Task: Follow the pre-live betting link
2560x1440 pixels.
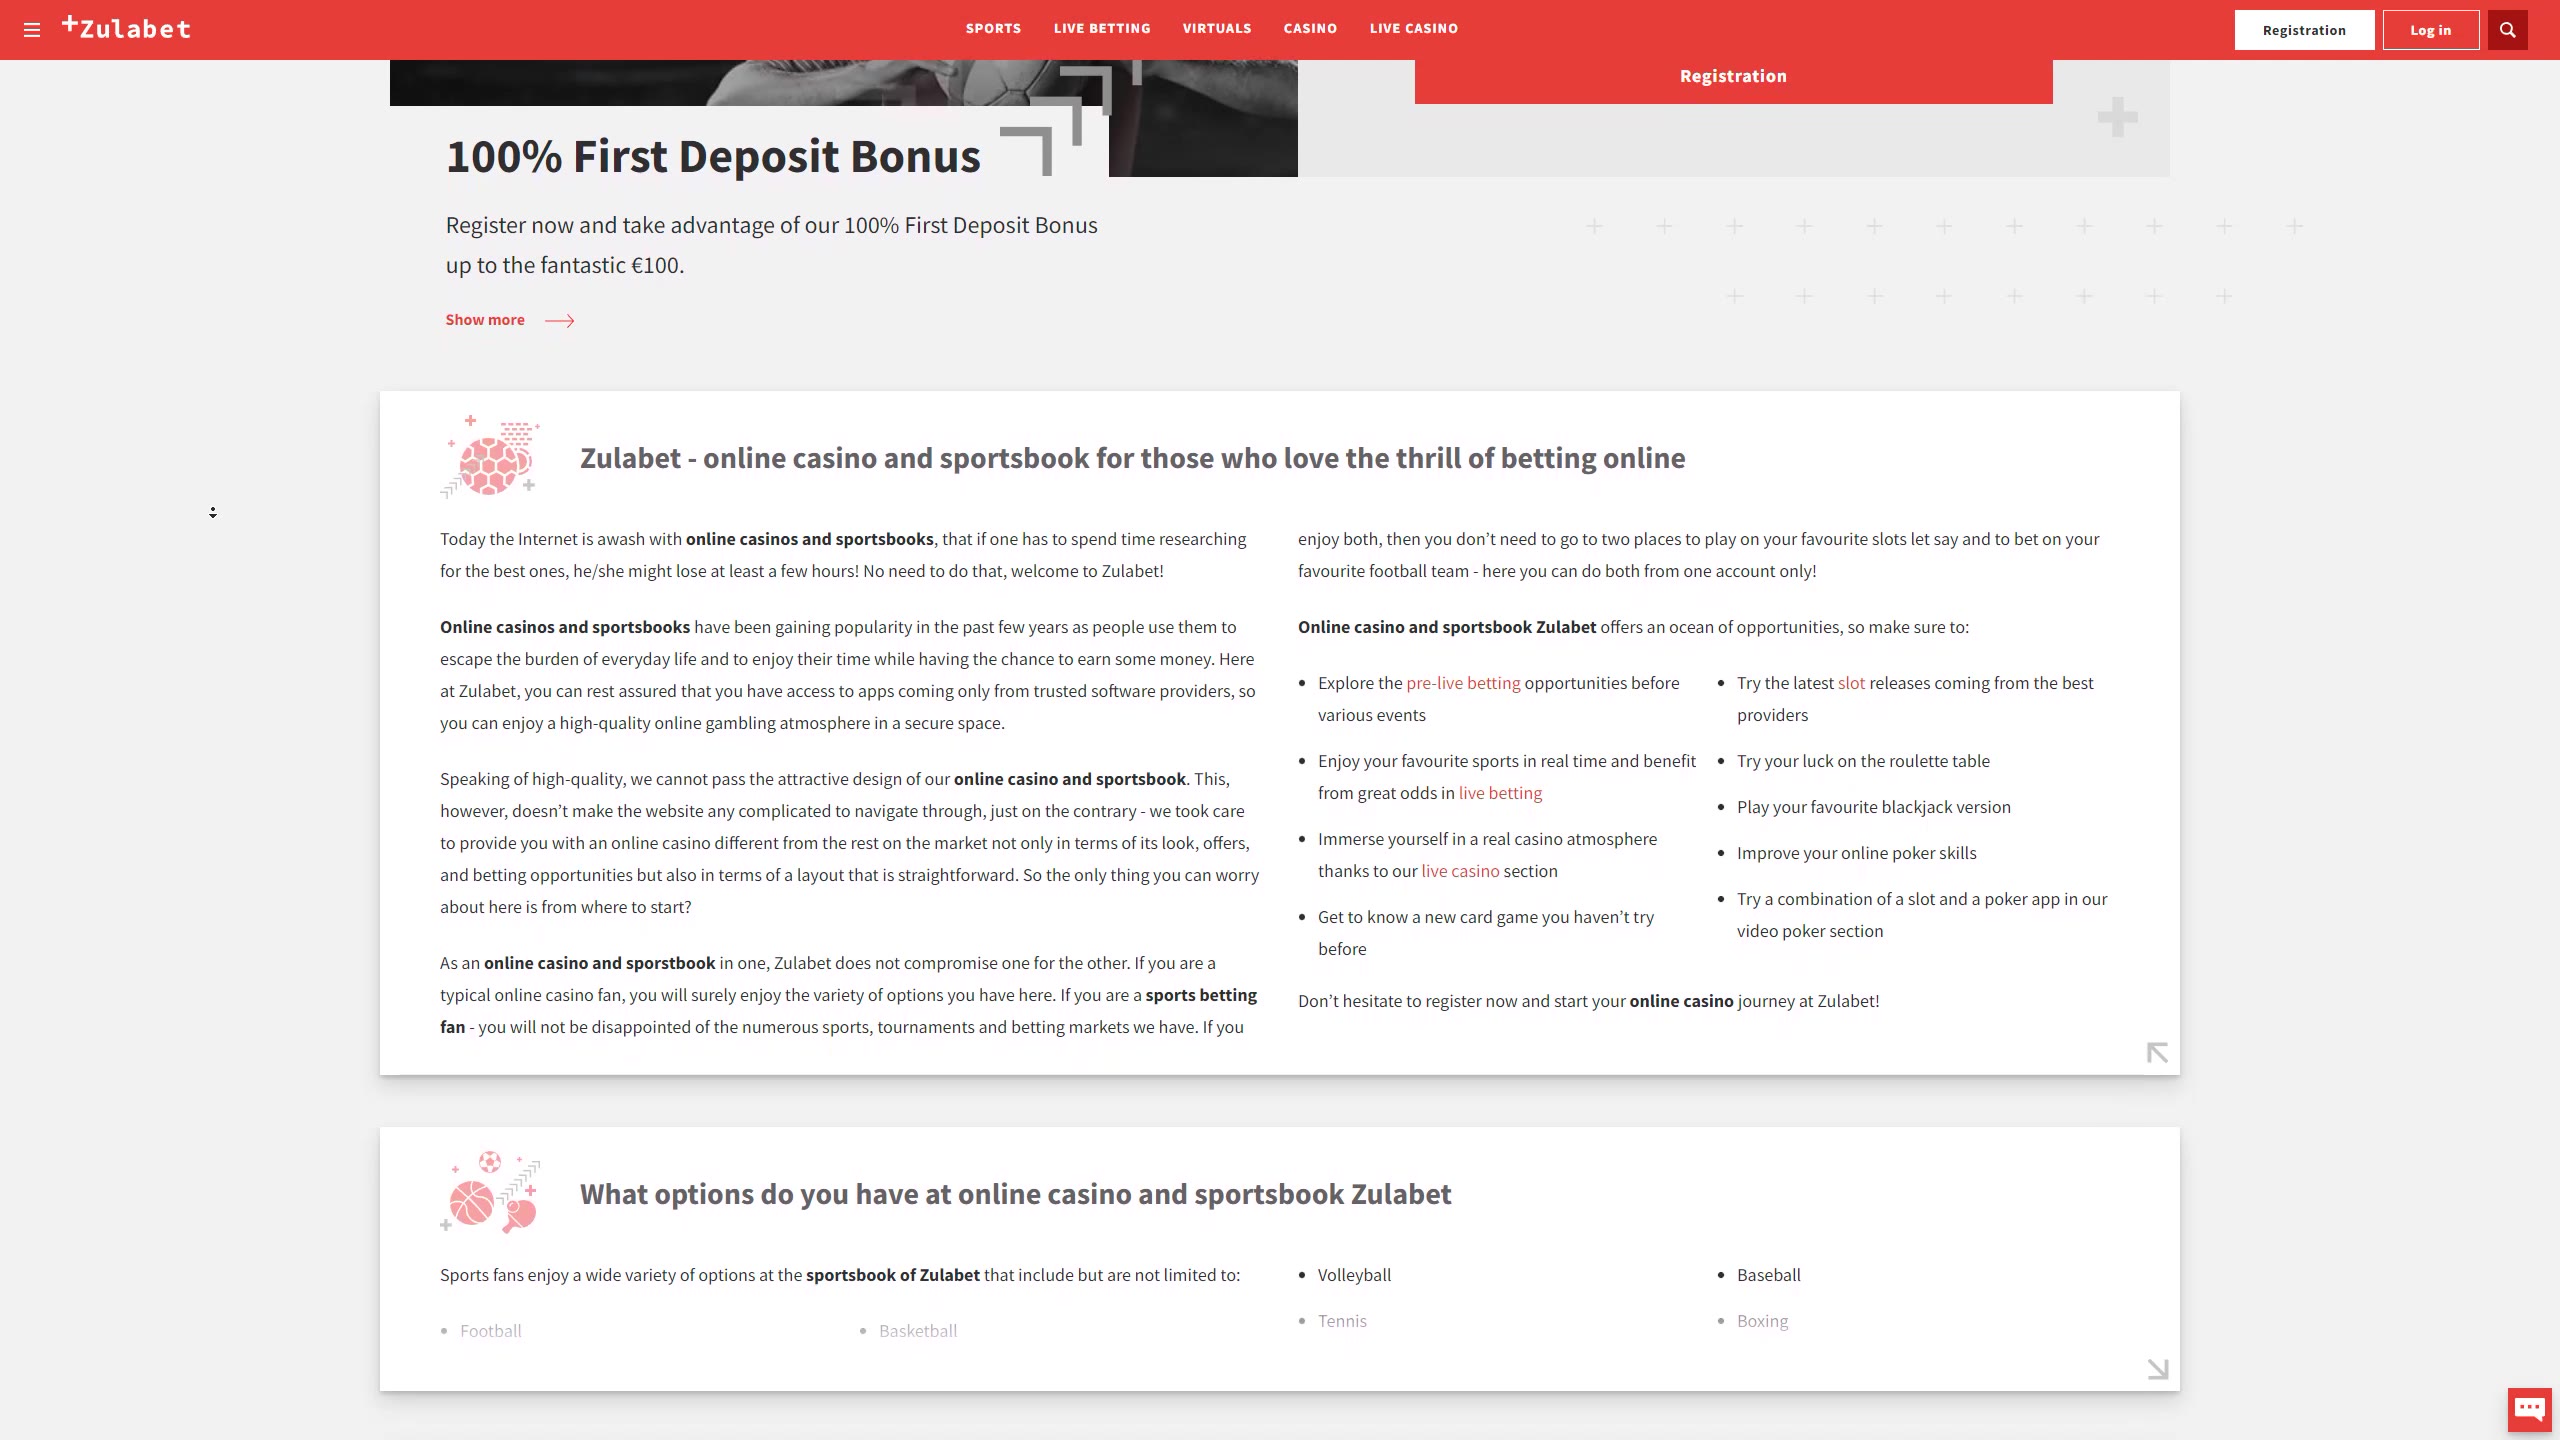Action: [1462, 683]
